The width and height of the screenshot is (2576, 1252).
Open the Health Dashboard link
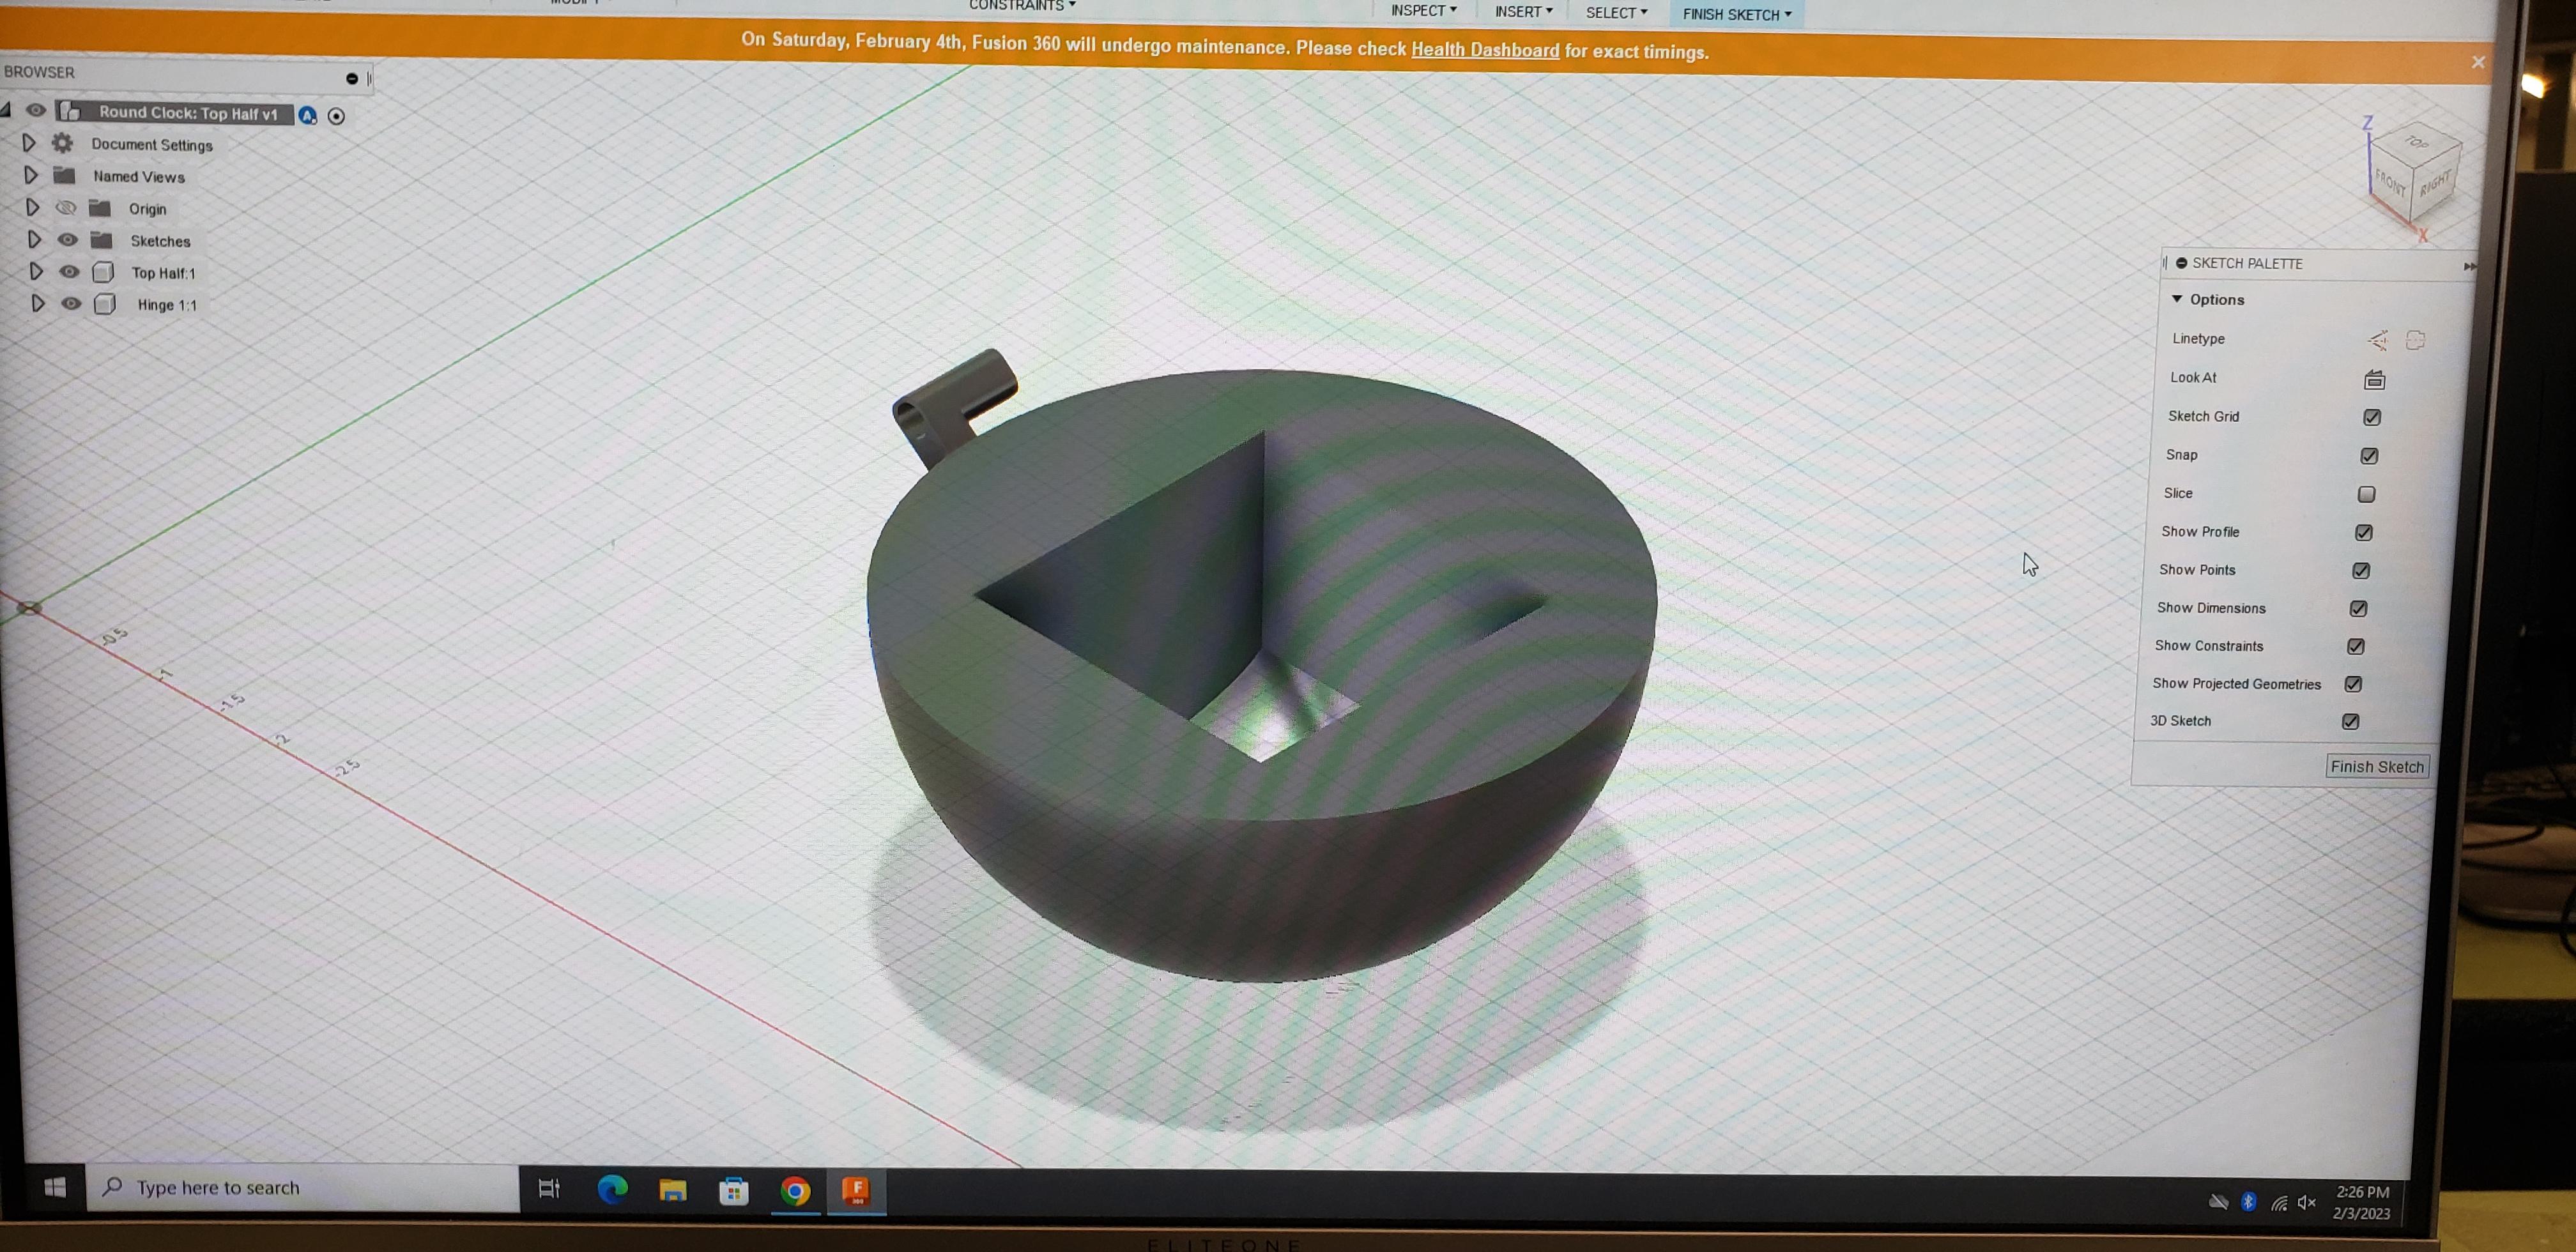tap(1484, 50)
